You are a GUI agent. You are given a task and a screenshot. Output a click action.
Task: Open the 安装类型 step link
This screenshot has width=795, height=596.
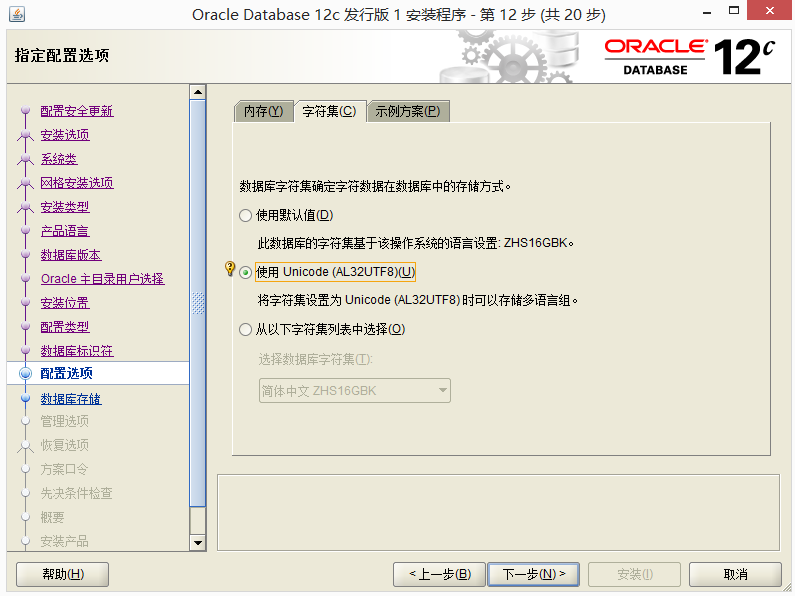tap(65, 207)
